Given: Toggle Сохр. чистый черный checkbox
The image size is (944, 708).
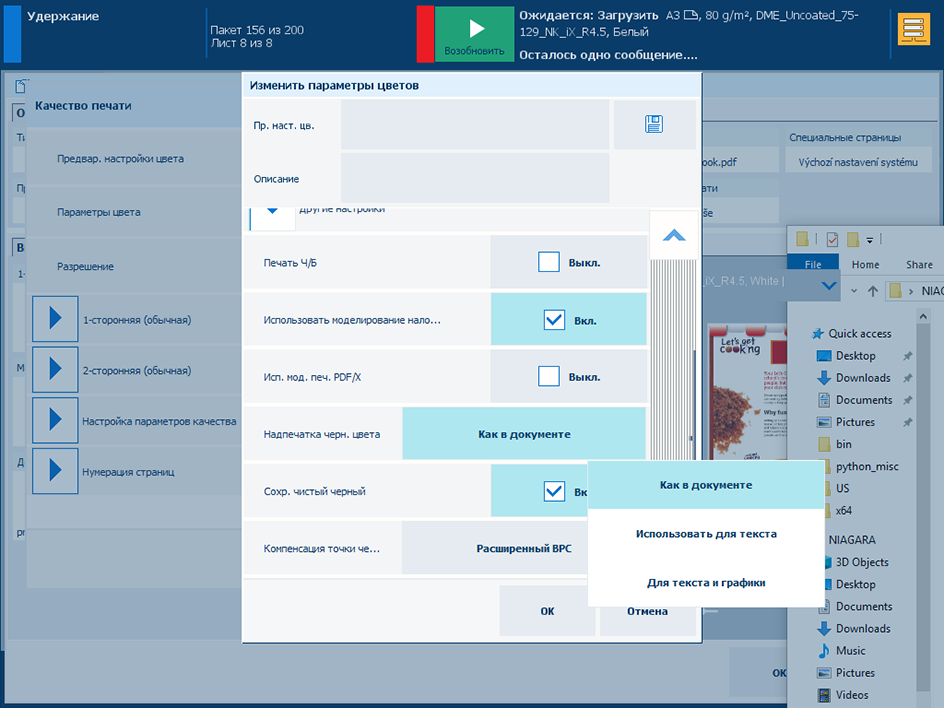Looking at the screenshot, I should pyautogui.click(x=554, y=491).
